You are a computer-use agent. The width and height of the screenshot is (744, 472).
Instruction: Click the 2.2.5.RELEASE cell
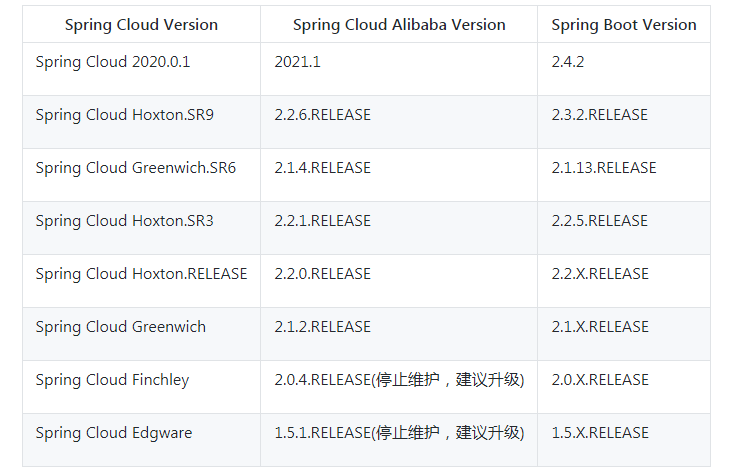[x=624, y=228]
